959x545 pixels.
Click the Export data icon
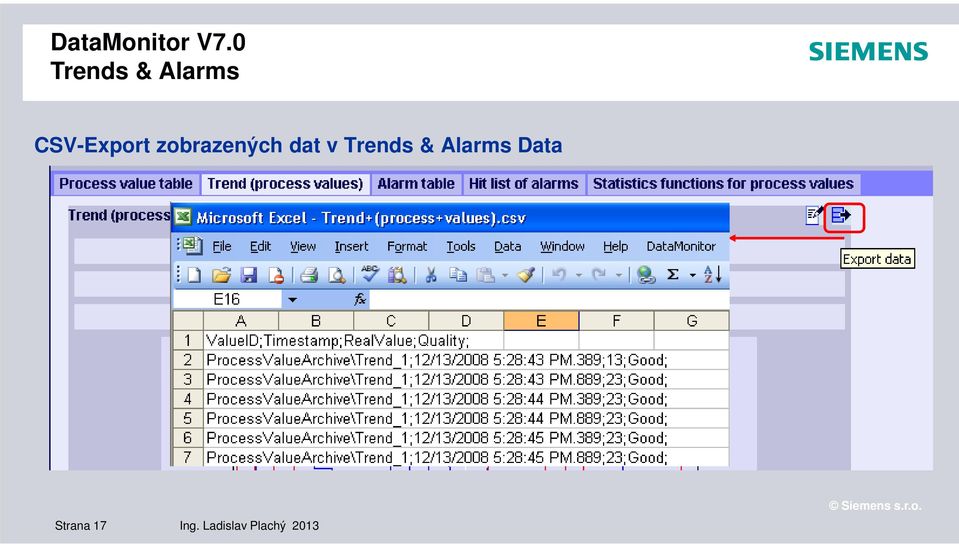coord(841,215)
